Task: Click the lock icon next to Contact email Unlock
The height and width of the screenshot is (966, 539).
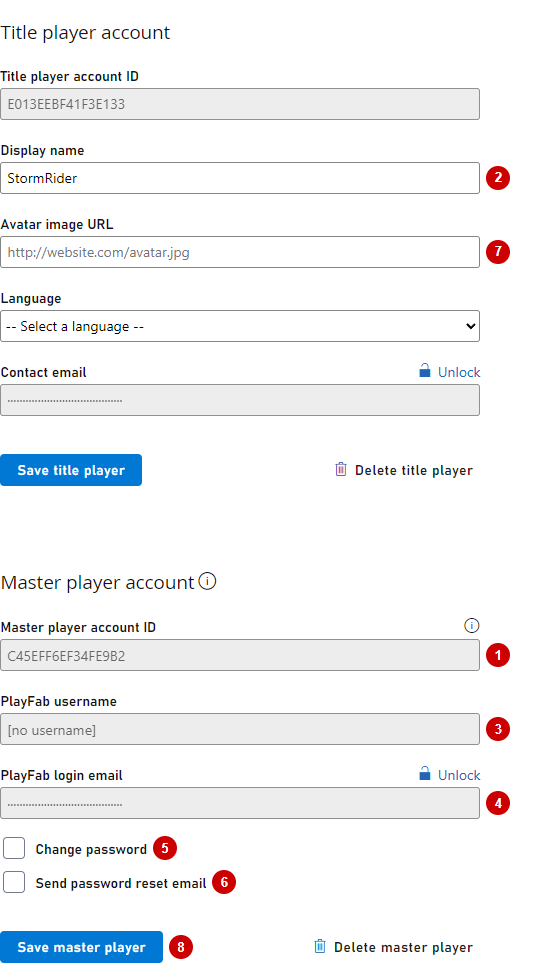Action: 424,370
